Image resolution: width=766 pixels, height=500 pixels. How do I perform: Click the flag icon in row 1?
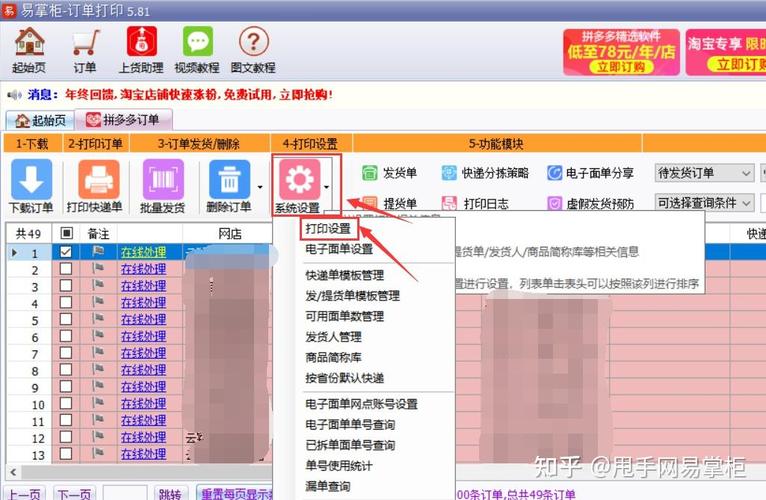click(98, 251)
